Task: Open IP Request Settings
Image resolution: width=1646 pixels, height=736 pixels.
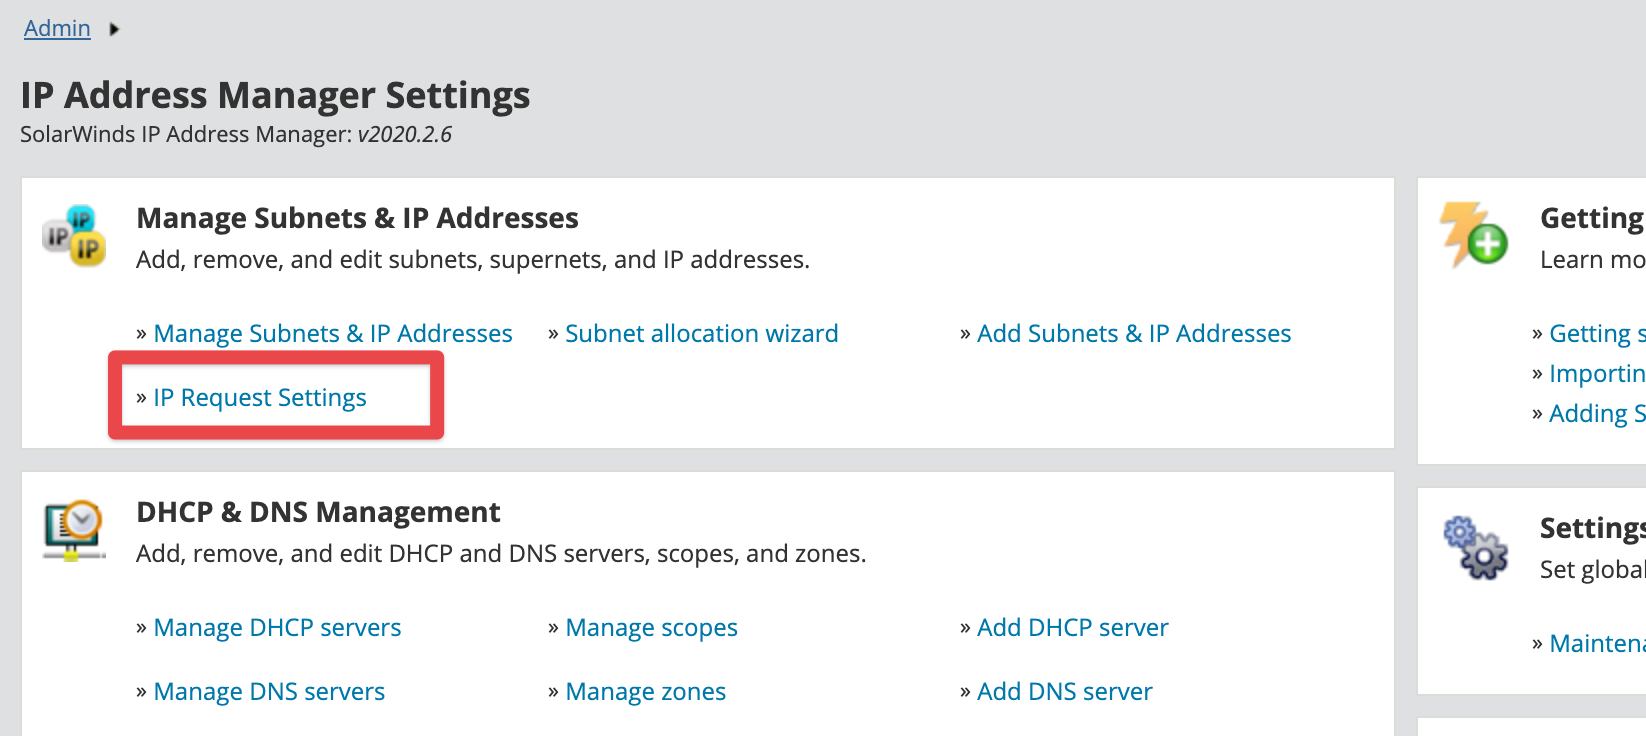Action: pyautogui.click(x=259, y=397)
